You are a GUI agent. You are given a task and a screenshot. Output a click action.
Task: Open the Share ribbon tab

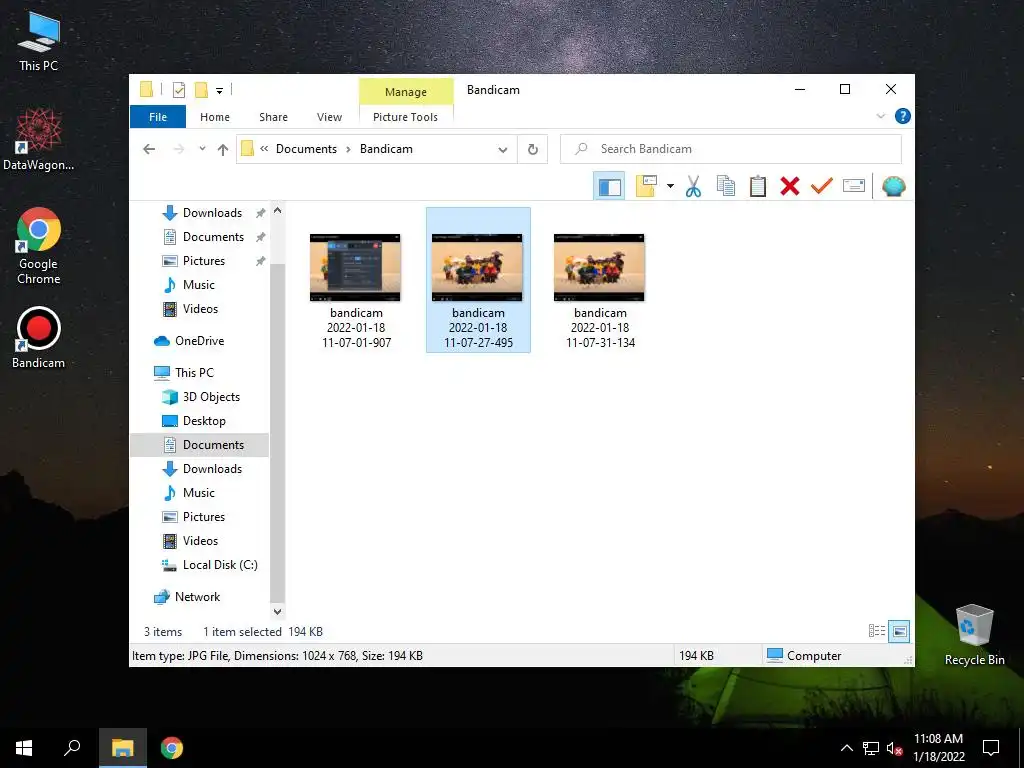(x=273, y=117)
